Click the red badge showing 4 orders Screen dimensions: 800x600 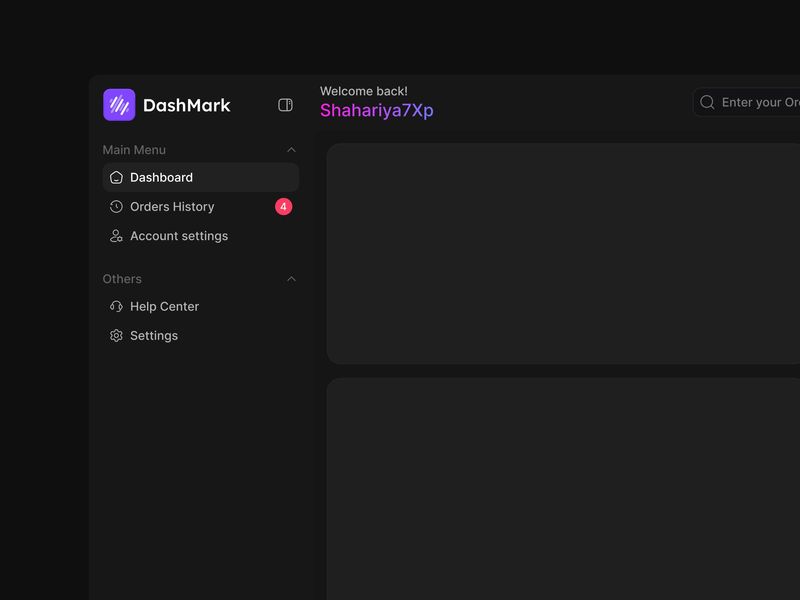tap(283, 206)
